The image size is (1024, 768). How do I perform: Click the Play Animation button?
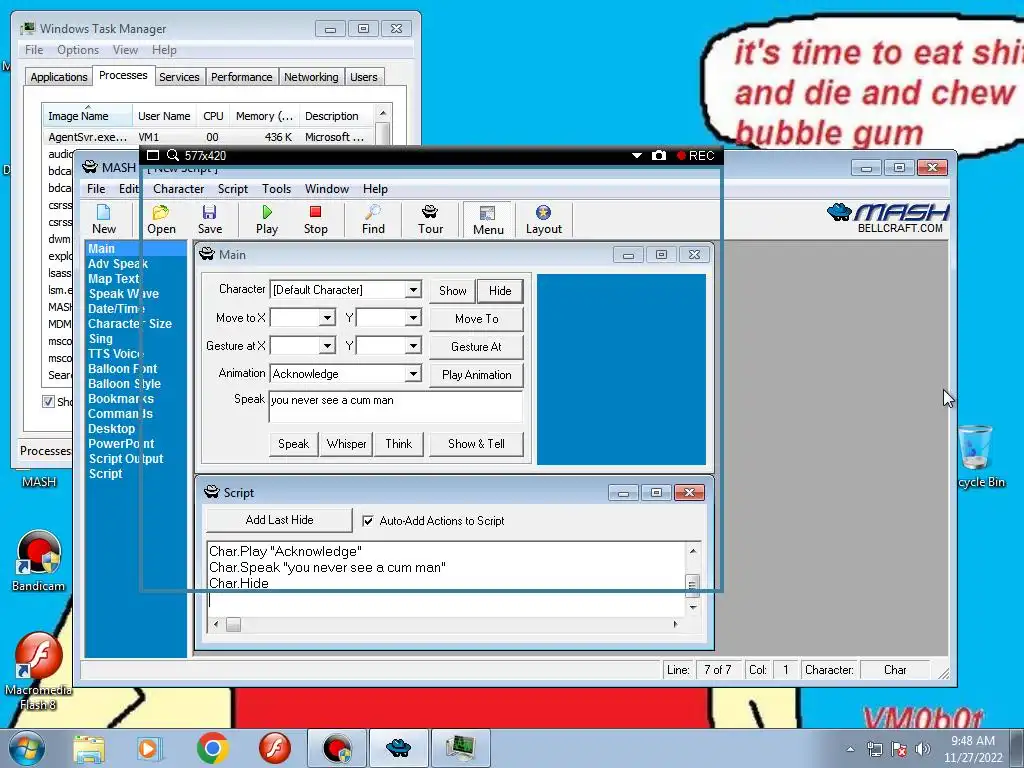tap(476, 375)
